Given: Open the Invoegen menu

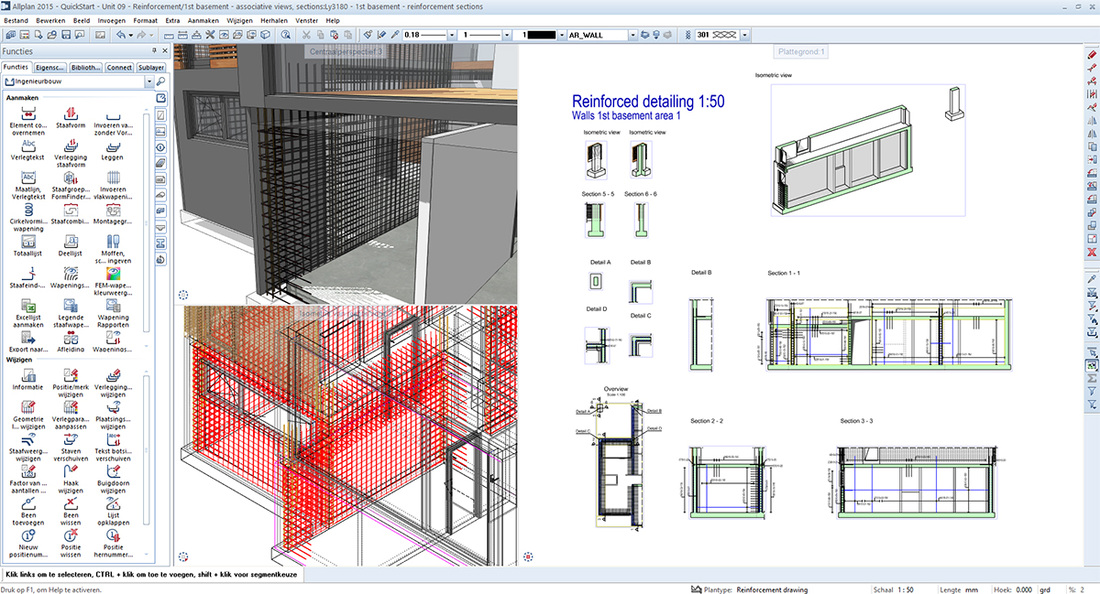Looking at the screenshot, I should tap(112, 20).
